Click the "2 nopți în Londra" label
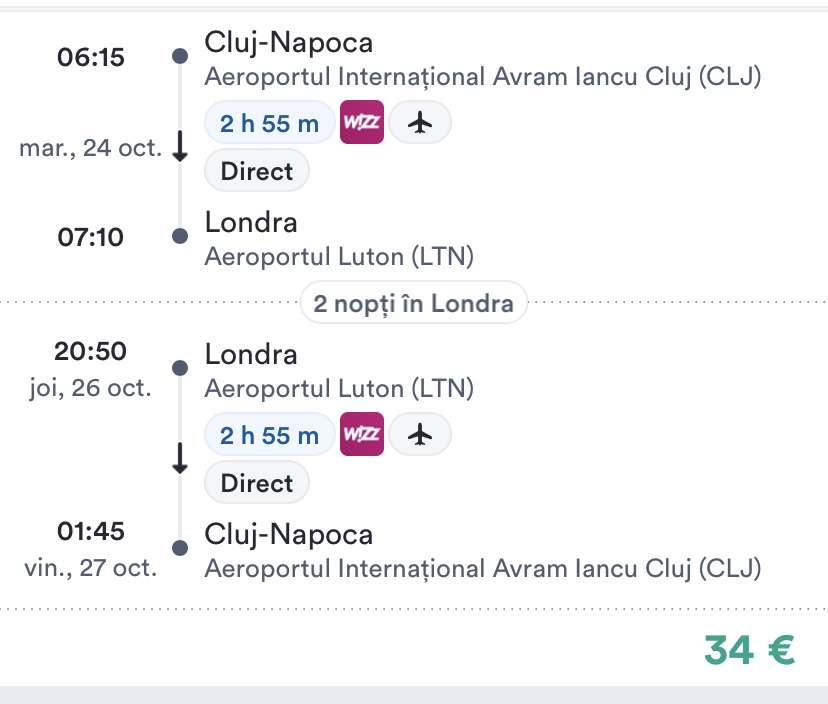The height and width of the screenshot is (704, 828). (413, 303)
